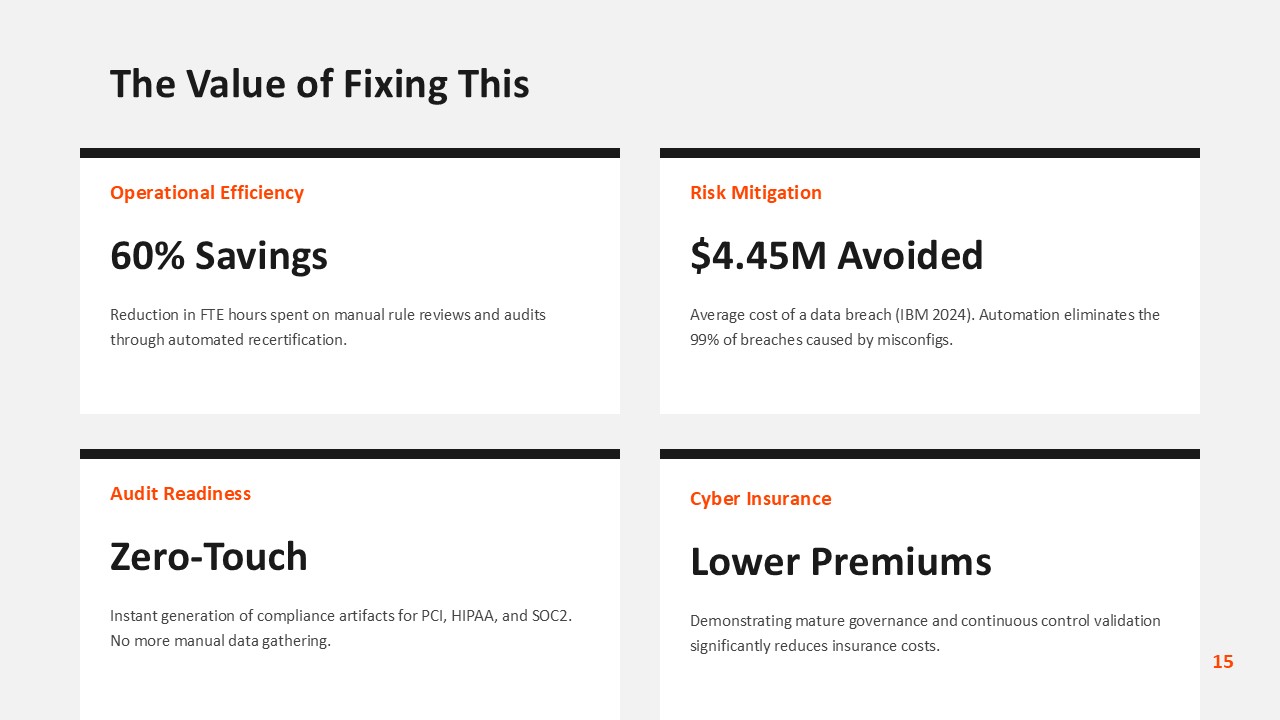Click the 'Zero-Touch' headline text
This screenshot has height=720, width=1280.
[x=209, y=557]
